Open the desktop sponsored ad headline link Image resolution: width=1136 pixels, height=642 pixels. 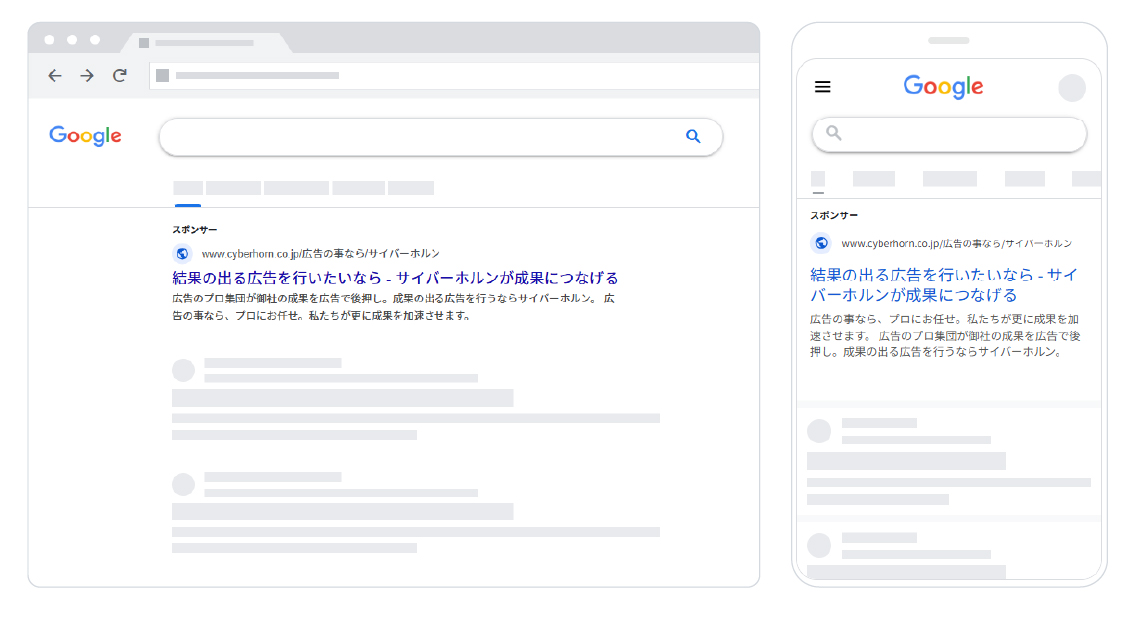pyautogui.click(x=395, y=278)
